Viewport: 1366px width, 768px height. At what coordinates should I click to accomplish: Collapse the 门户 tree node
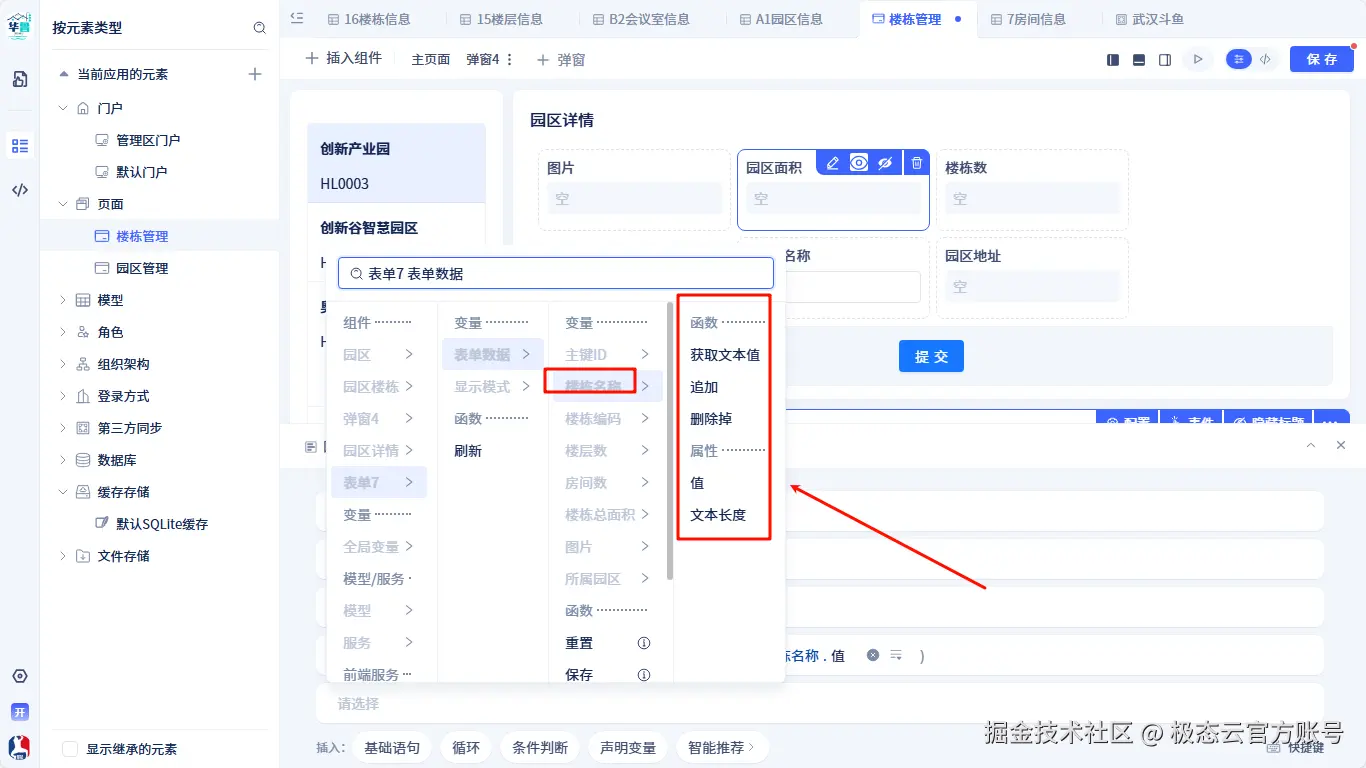[63, 108]
